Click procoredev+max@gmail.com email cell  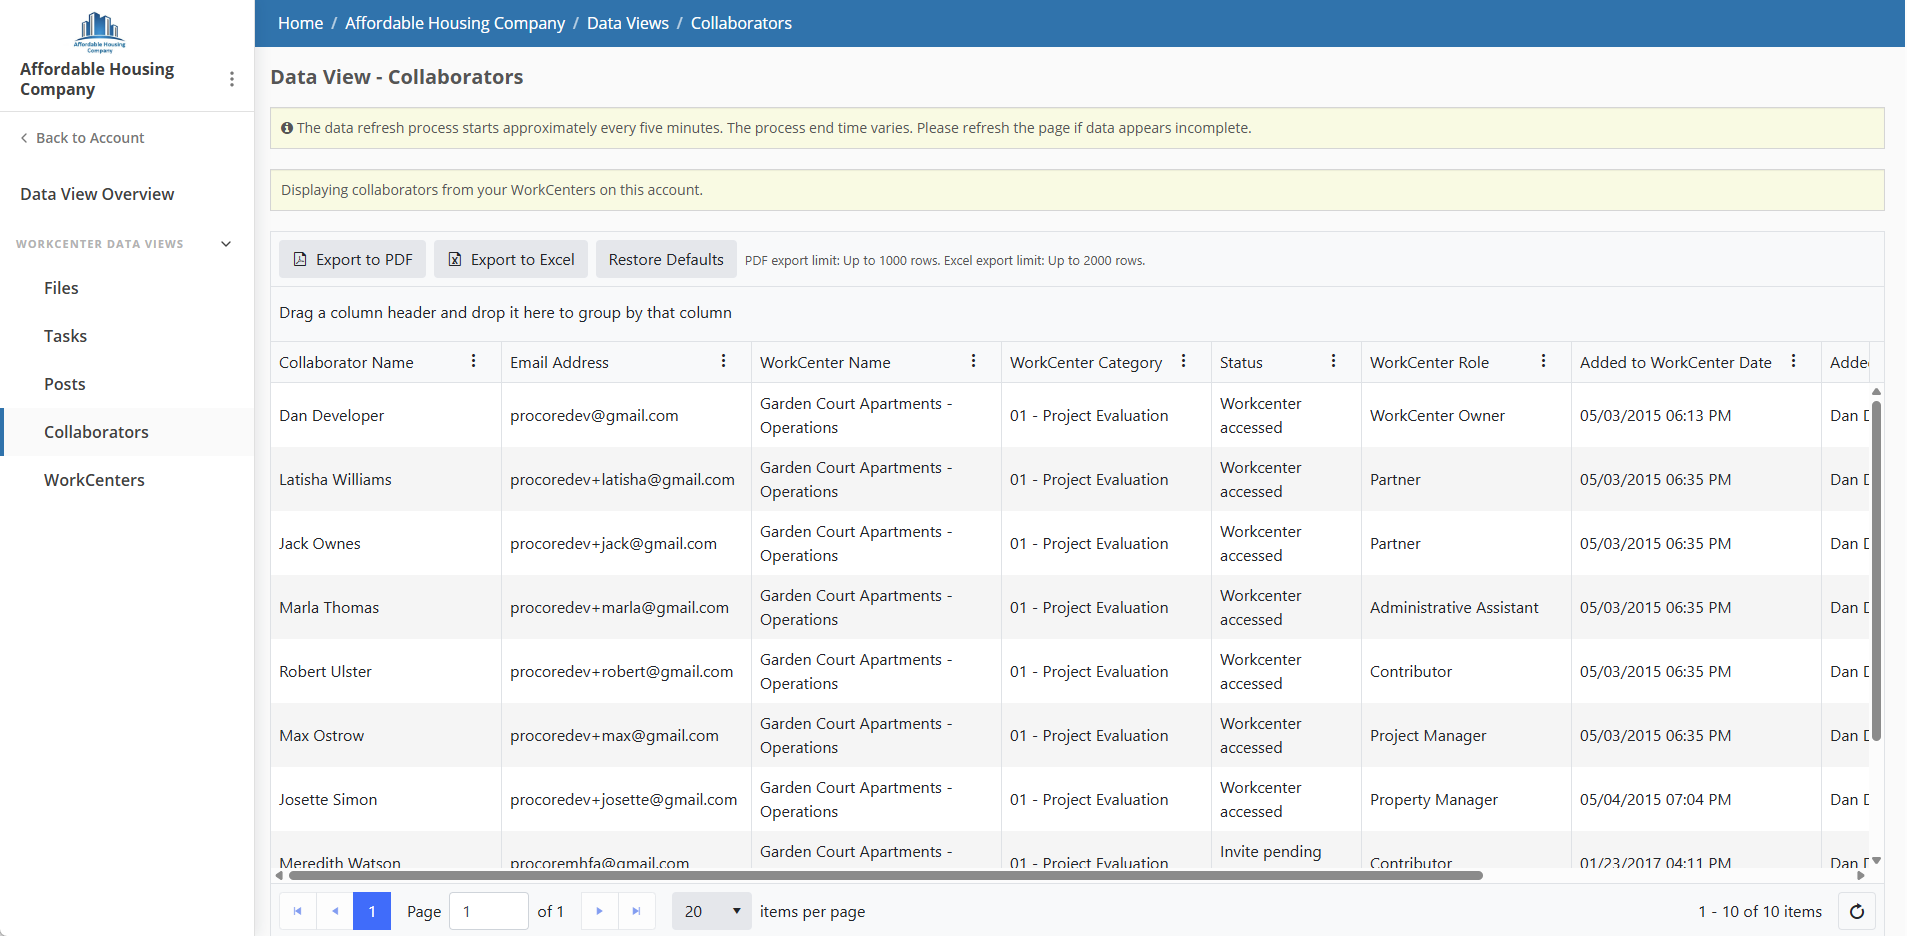[626, 735]
